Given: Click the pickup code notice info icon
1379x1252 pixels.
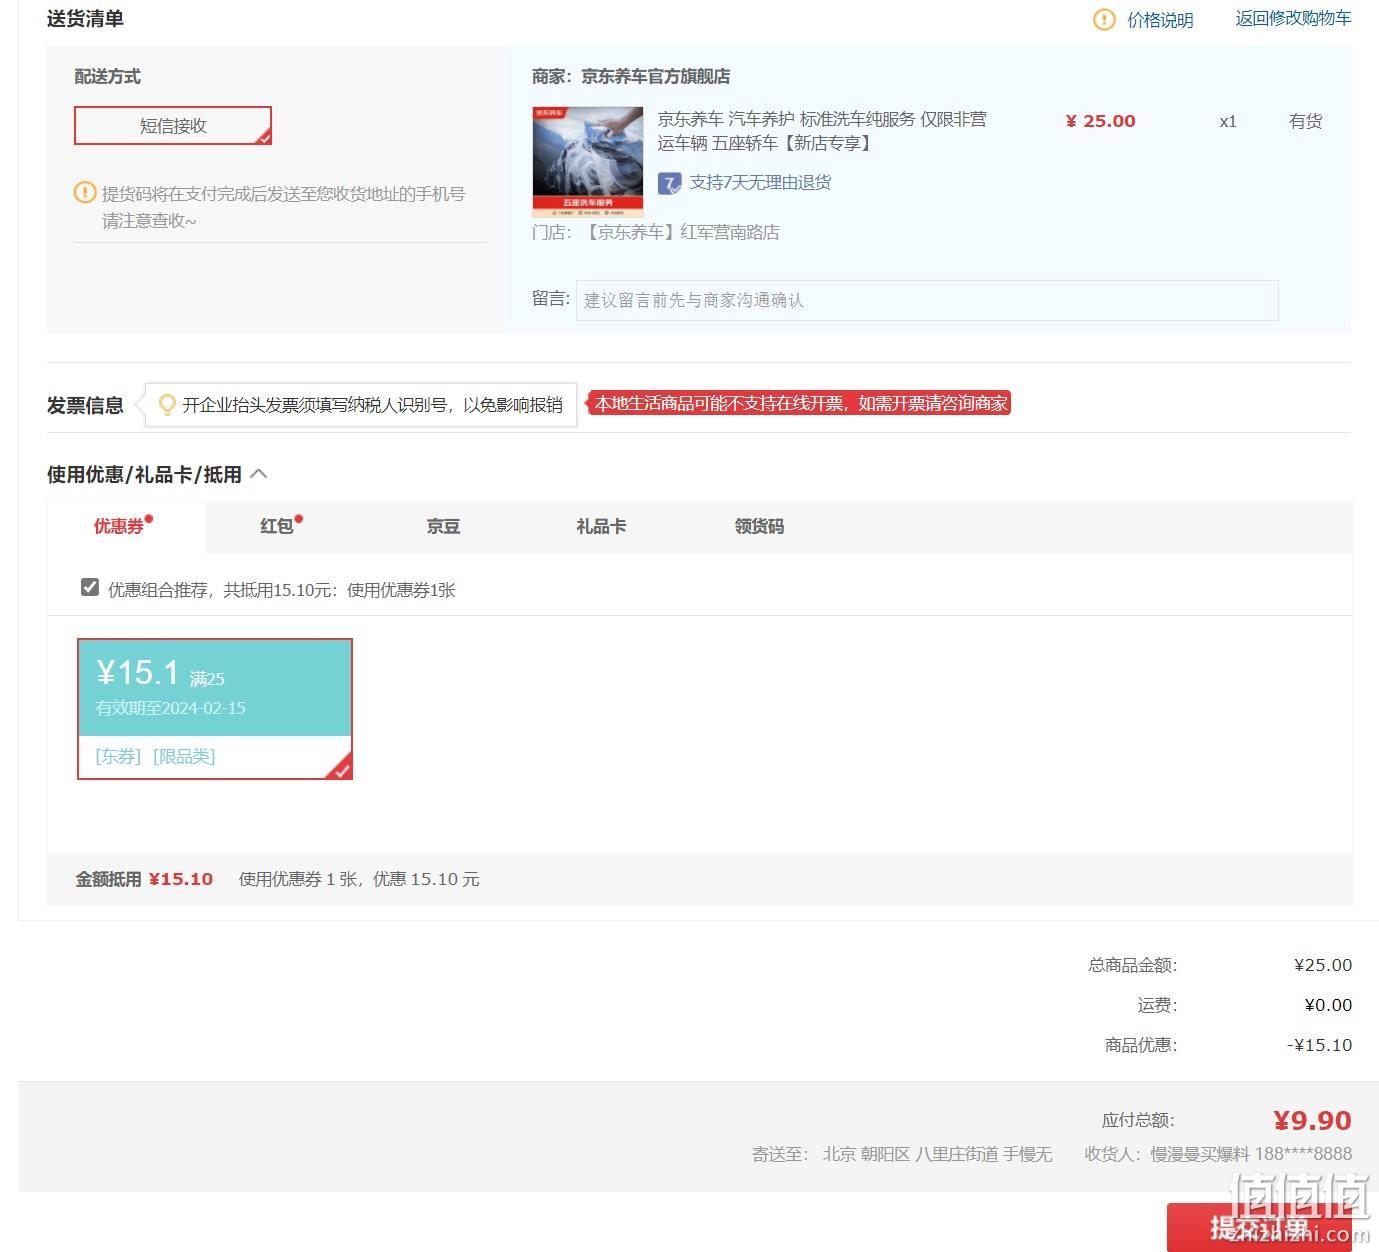Looking at the screenshot, I should coord(86,193).
